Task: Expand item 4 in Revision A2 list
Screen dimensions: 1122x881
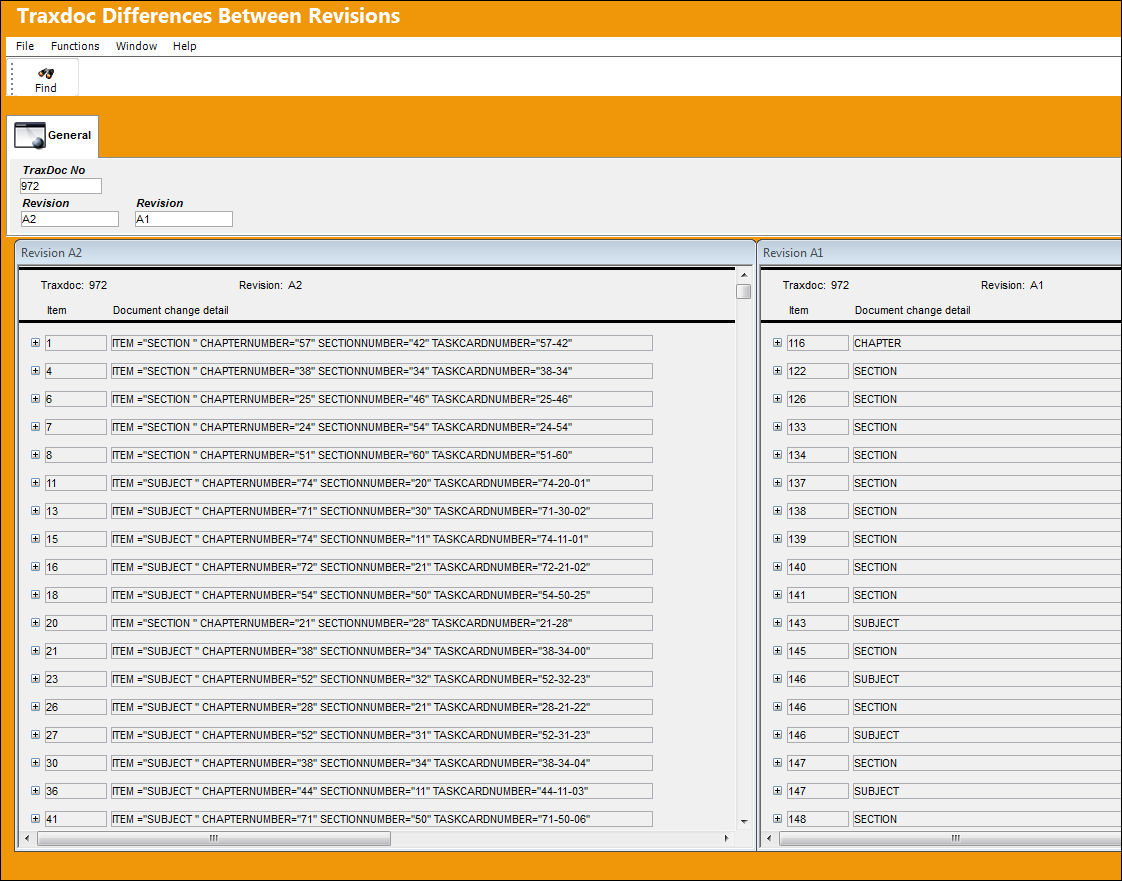Action: click(35, 371)
